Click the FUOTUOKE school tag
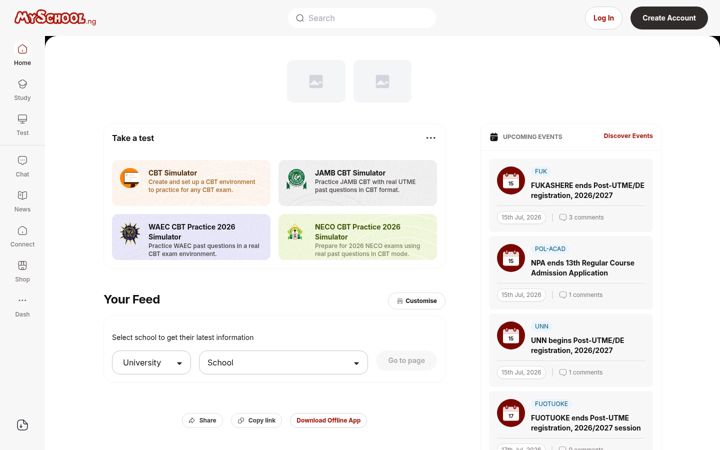720x450 pixels. [x=551, y=404]
